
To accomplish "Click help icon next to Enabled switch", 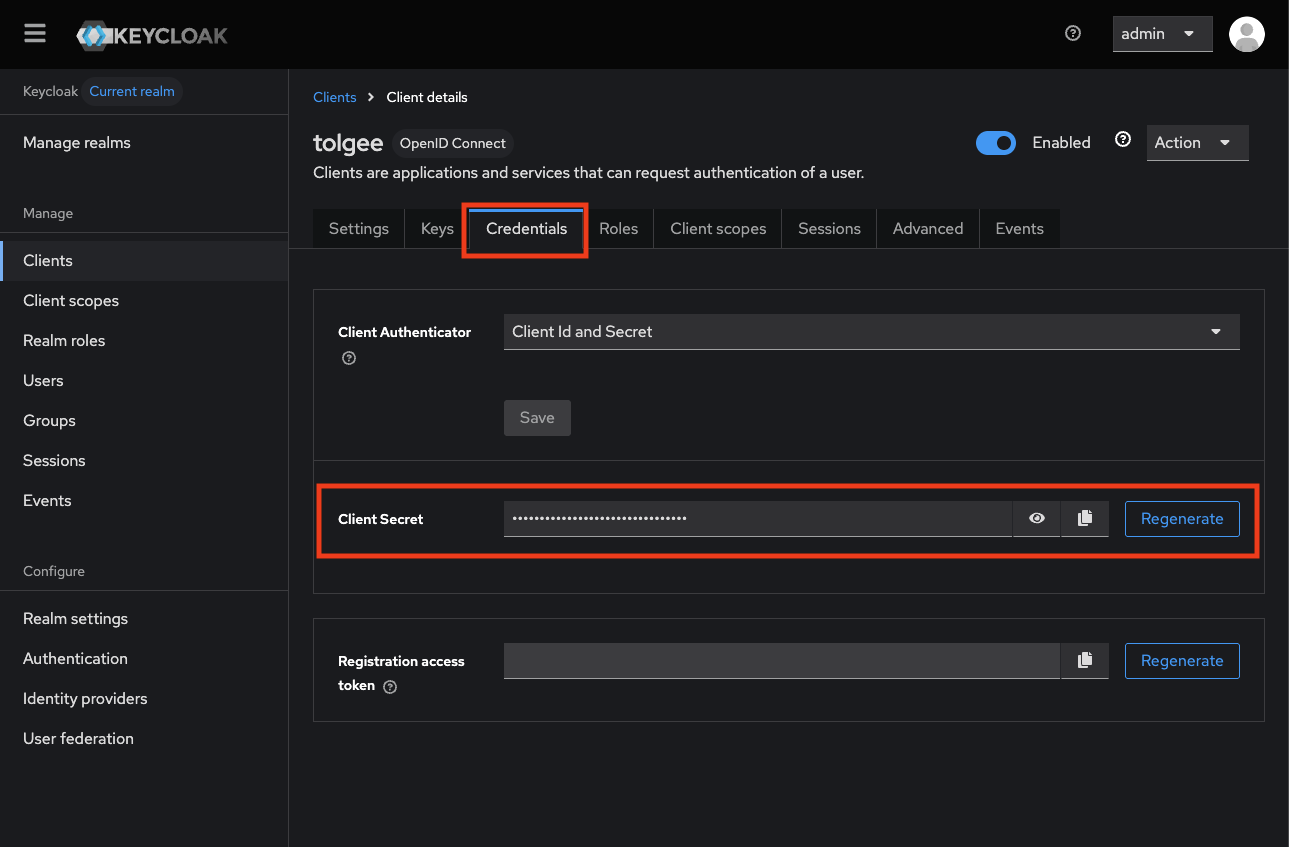I will pyautogui.click(x=1123, y=140).
